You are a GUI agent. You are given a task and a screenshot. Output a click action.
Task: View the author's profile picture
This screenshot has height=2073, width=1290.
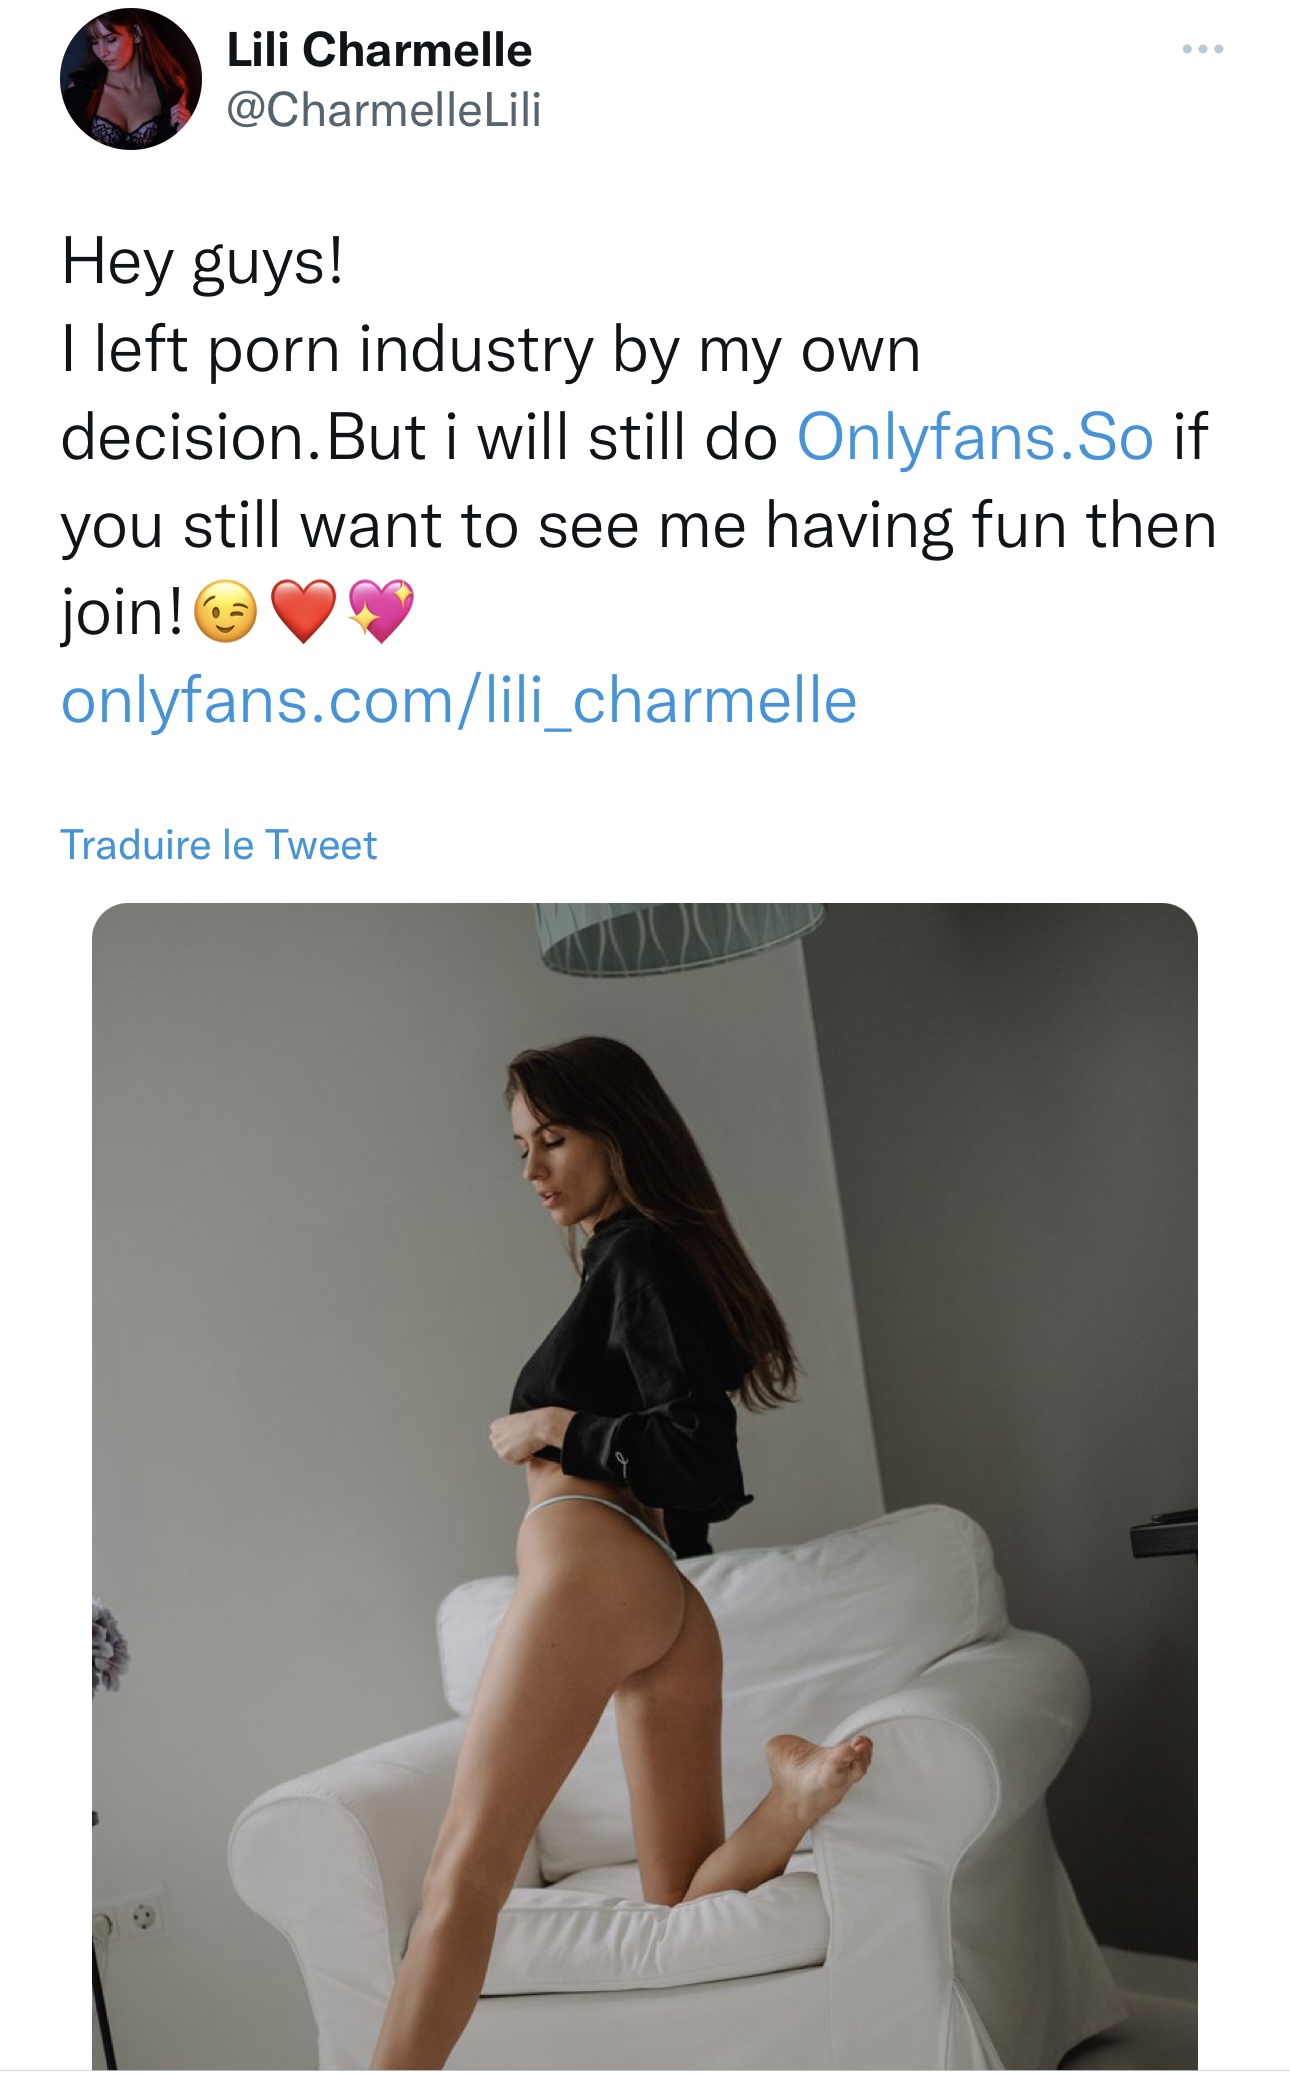(x=131, y=79)
